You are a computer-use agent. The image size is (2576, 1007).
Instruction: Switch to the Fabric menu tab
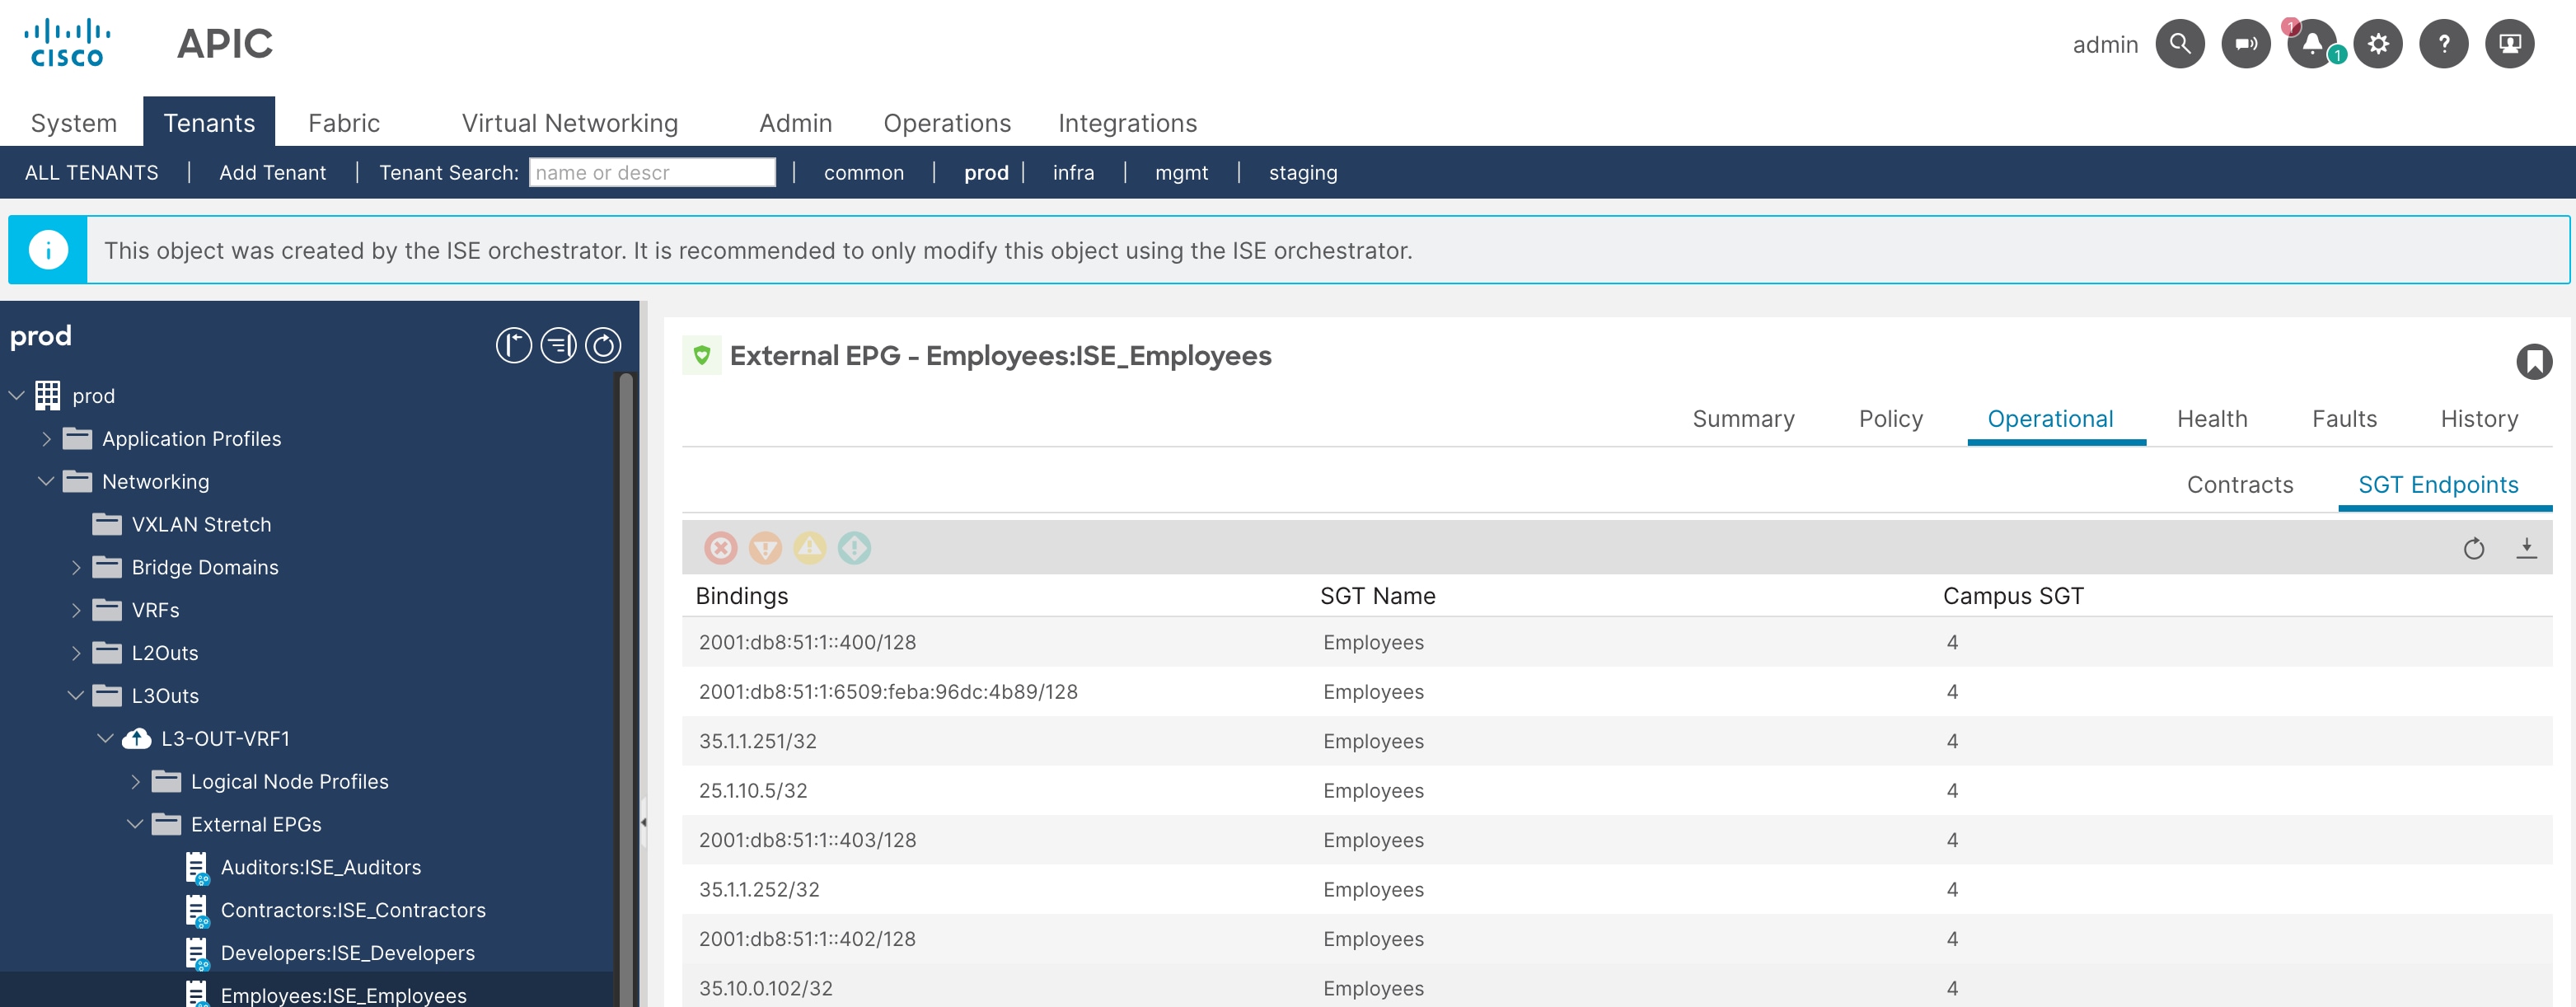343,123
